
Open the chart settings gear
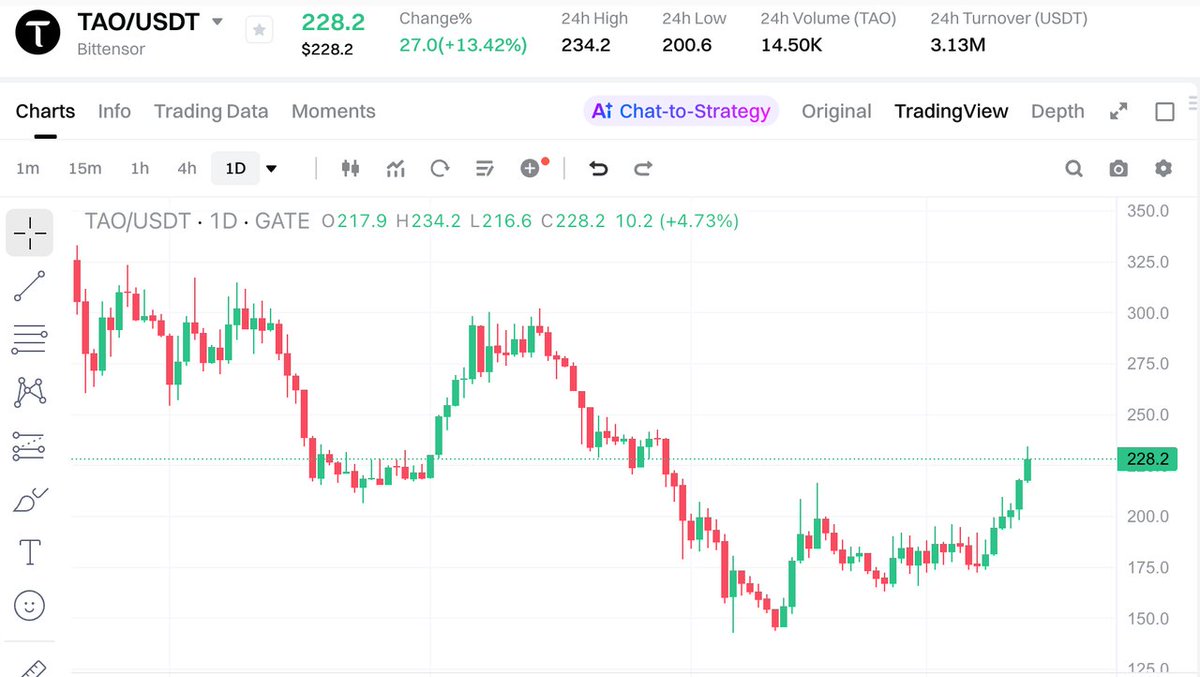point(1163,168)
